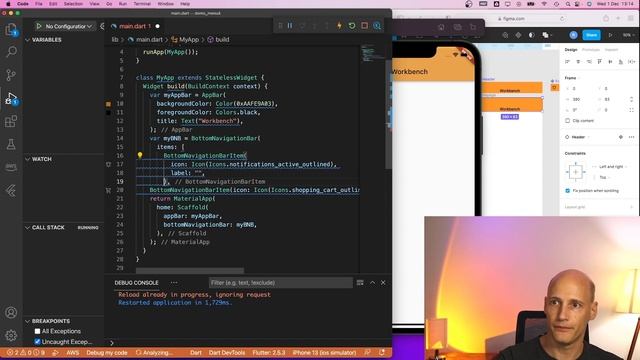Open Source Control view in activity bar
Image resolution: width=640 pixels, height=360 pixels.
tap(11, 75)
